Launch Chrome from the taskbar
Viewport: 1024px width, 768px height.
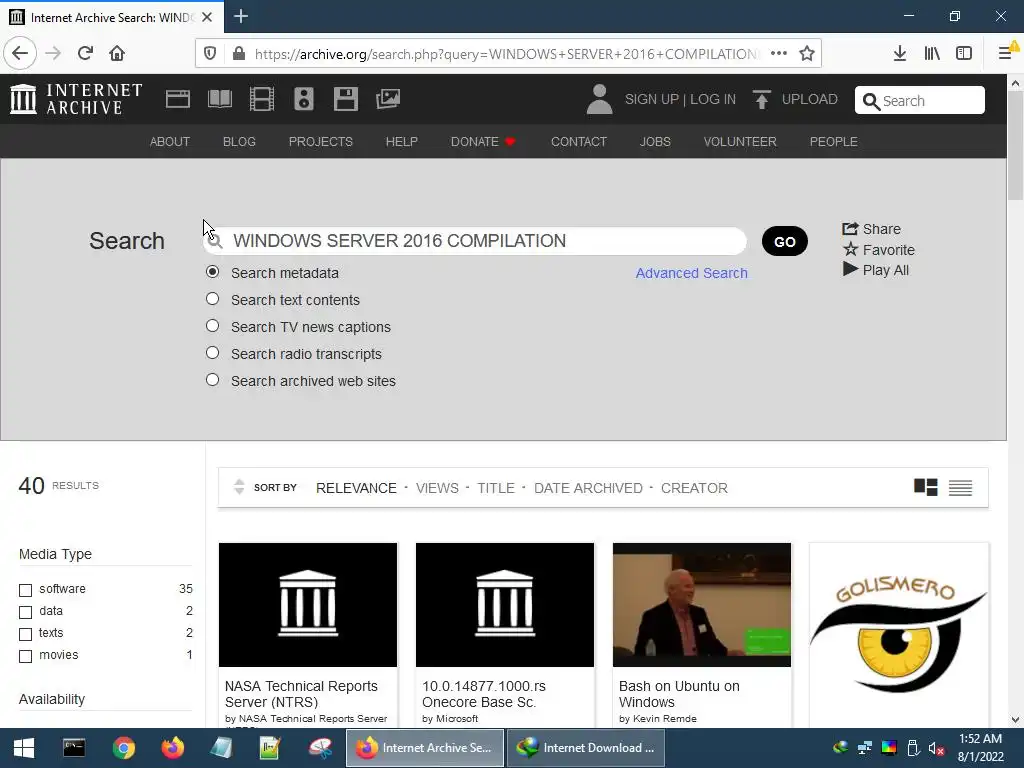pos(123,748)
